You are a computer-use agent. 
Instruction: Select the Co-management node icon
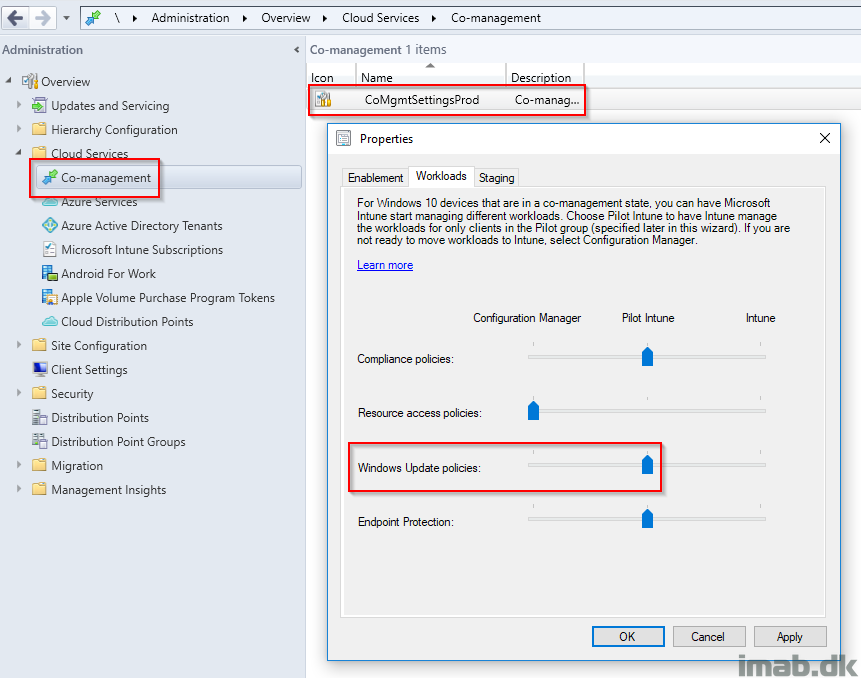tap(50, 177)
